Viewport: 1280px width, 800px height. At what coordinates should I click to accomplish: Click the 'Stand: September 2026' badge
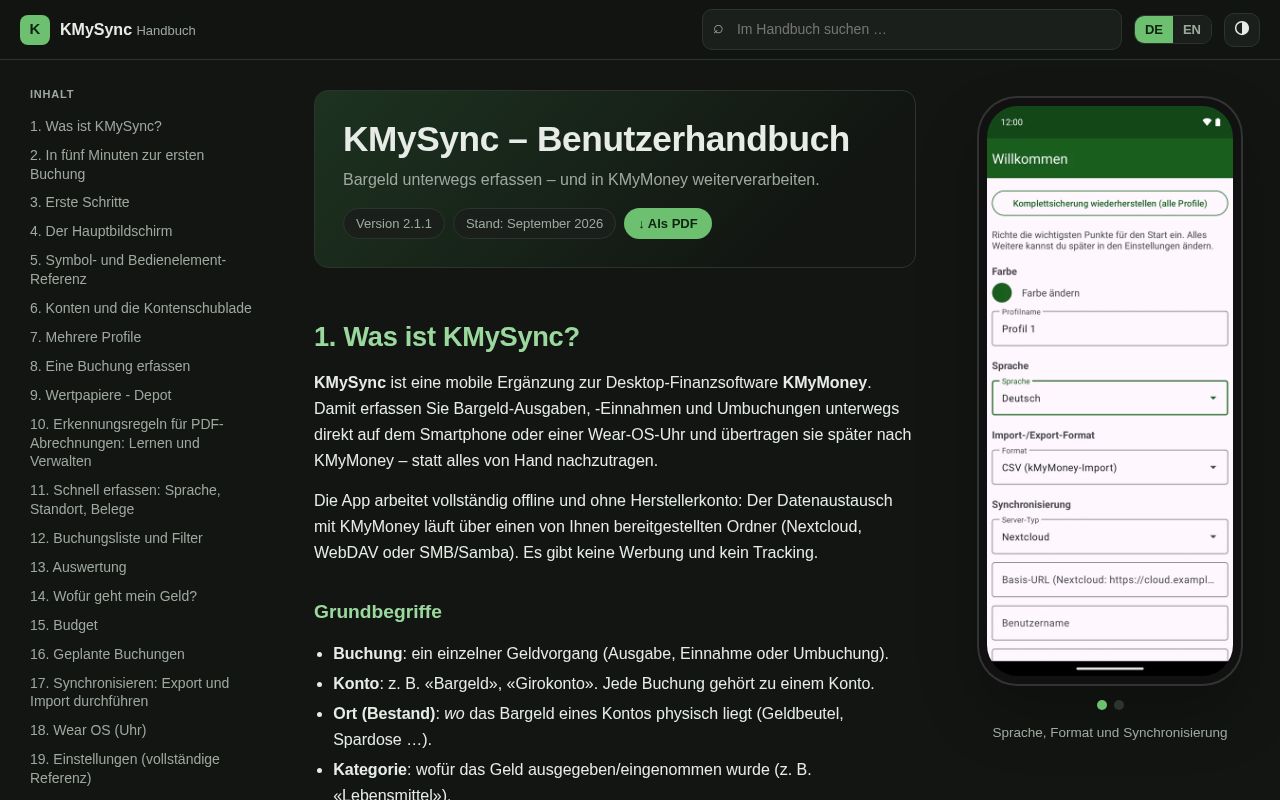tap(534, 223)
